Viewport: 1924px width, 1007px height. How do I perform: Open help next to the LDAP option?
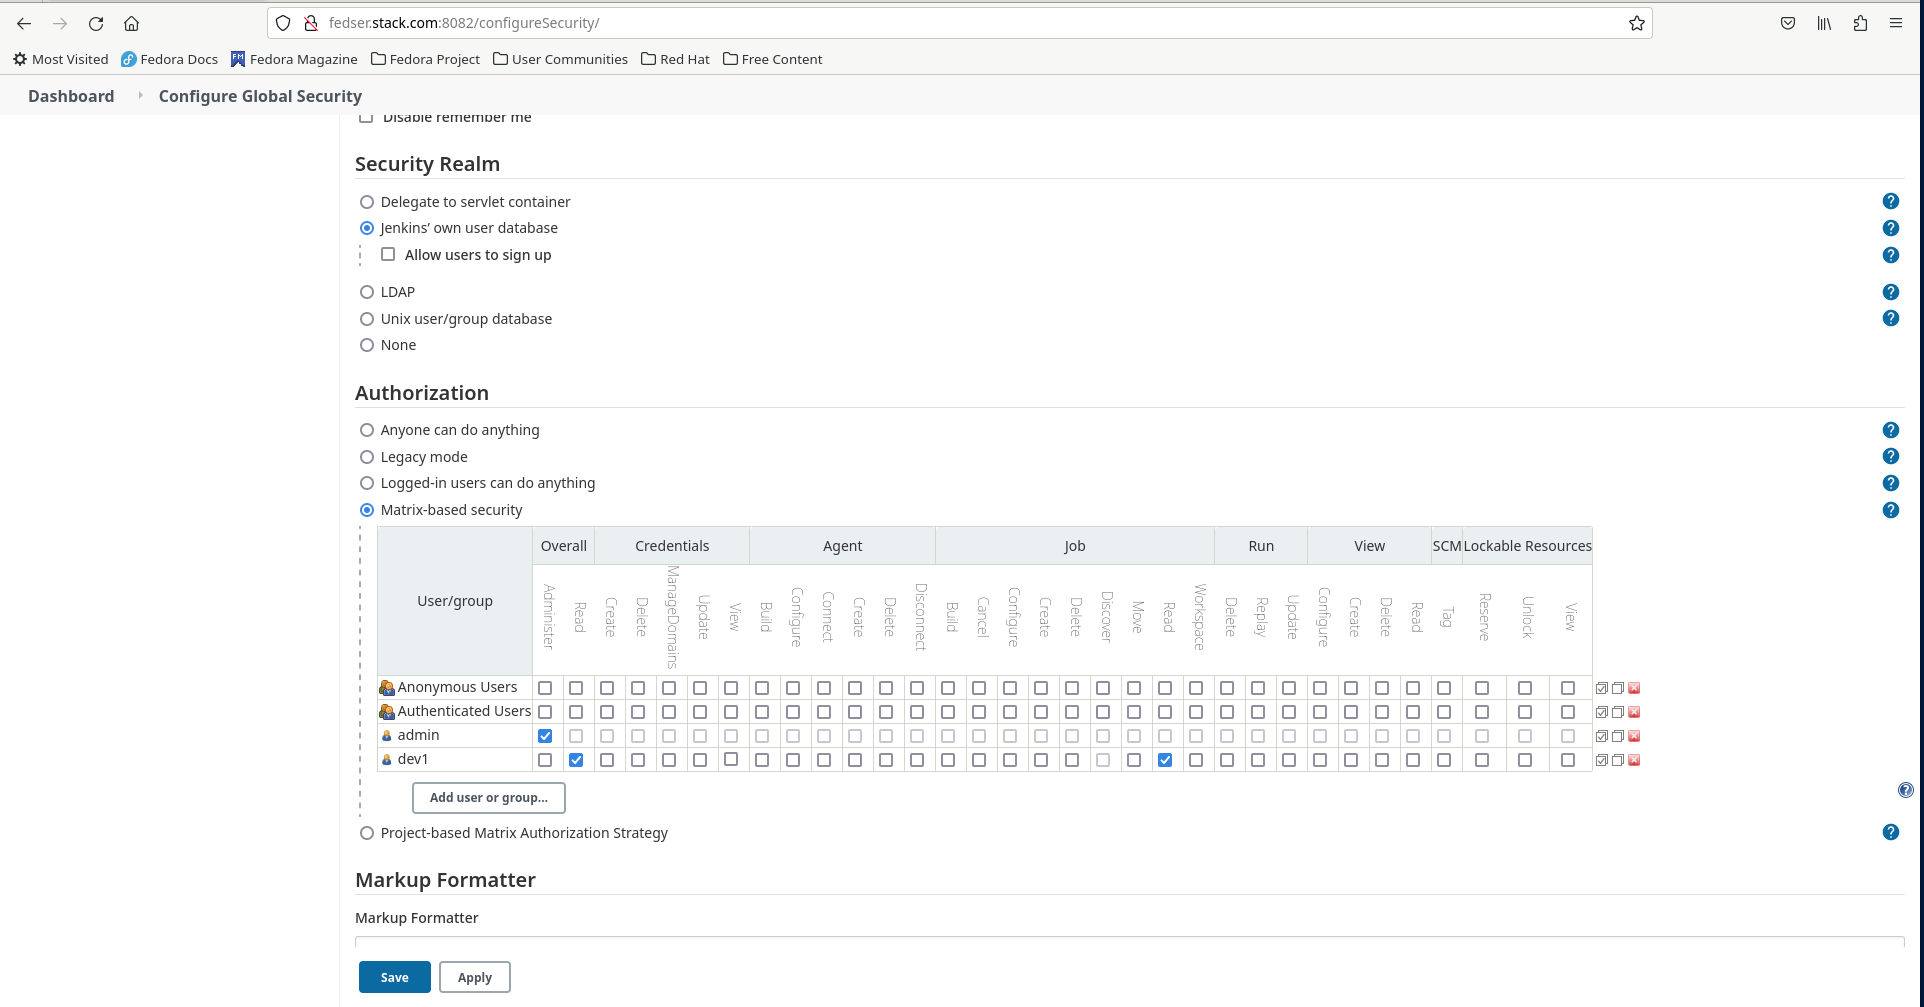tap(1891, 292)
